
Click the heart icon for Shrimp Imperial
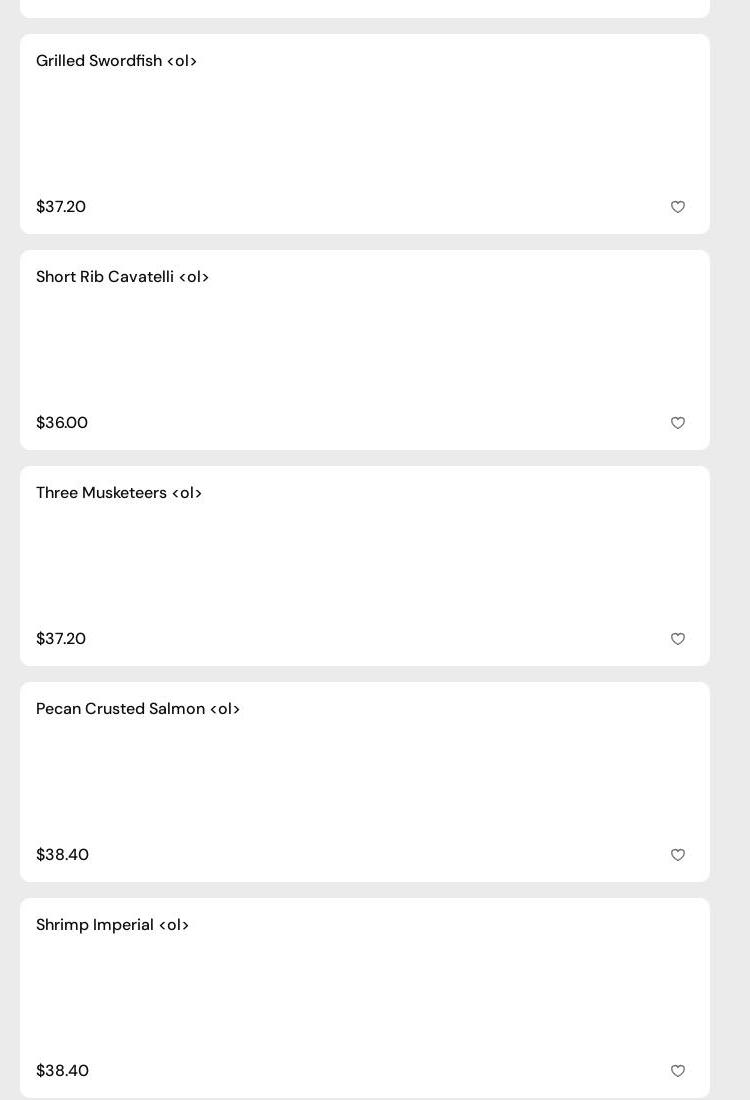pos(678,1071)
